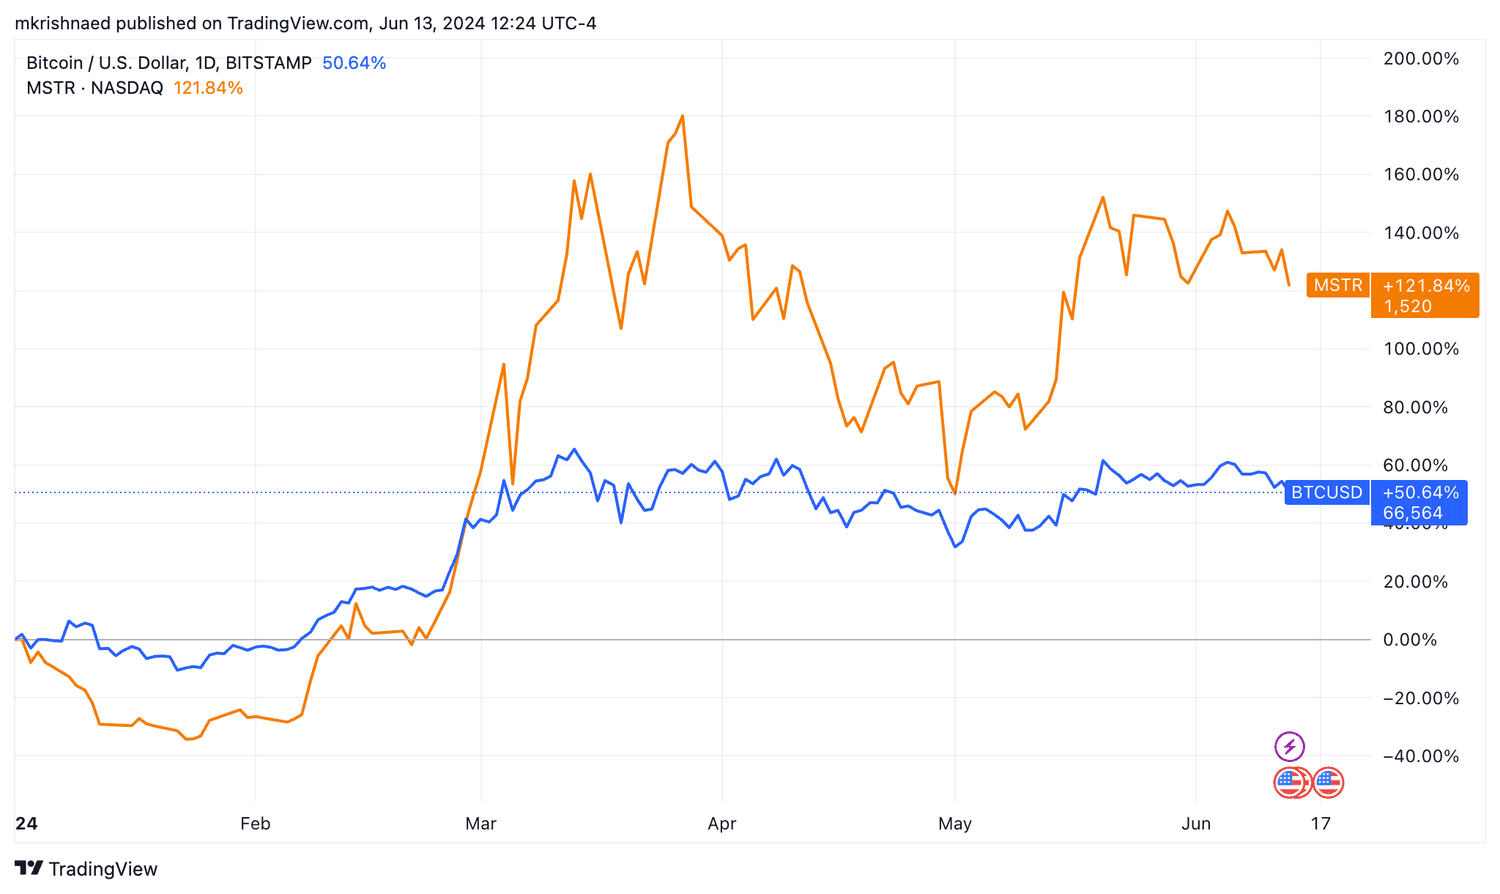Click the '−20.00%' y-axis label
The width and height of the screenshot is (1500, 894).
coord(1420,698)
